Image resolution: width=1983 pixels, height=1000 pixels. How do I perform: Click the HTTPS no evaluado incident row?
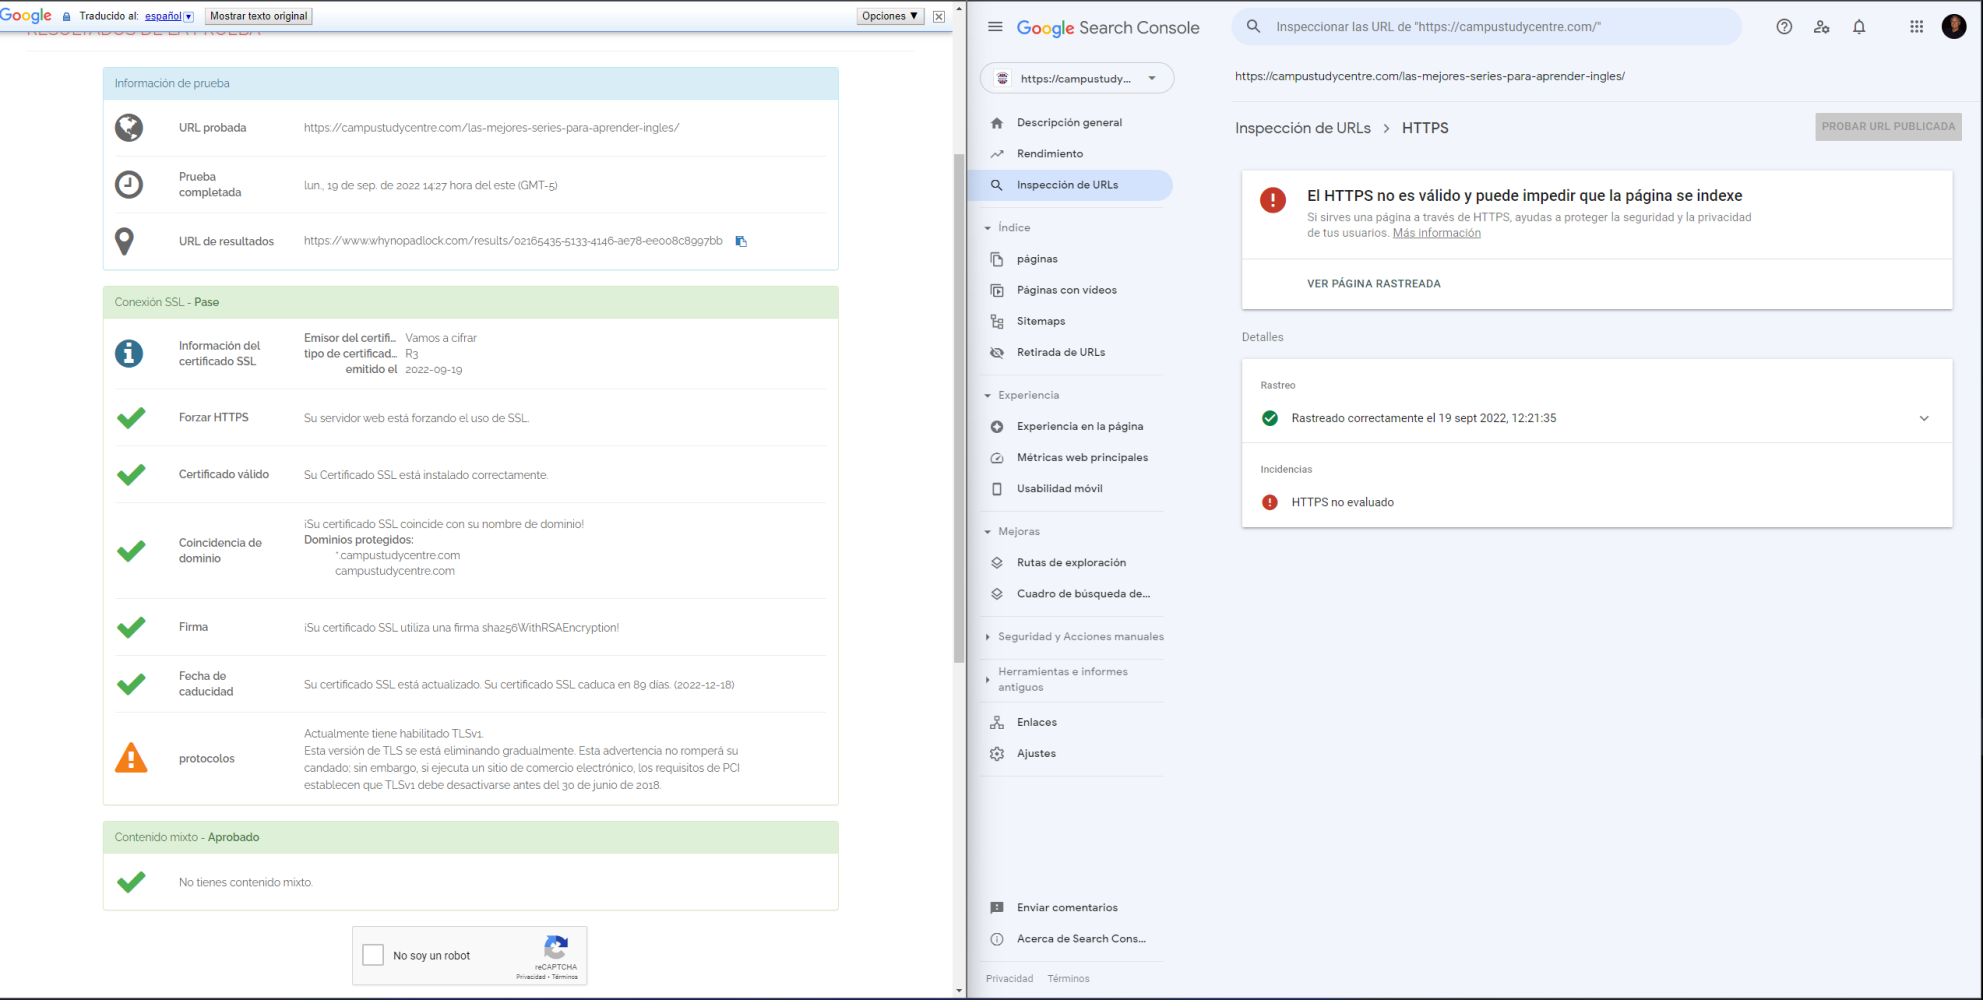click(1597, 502)
